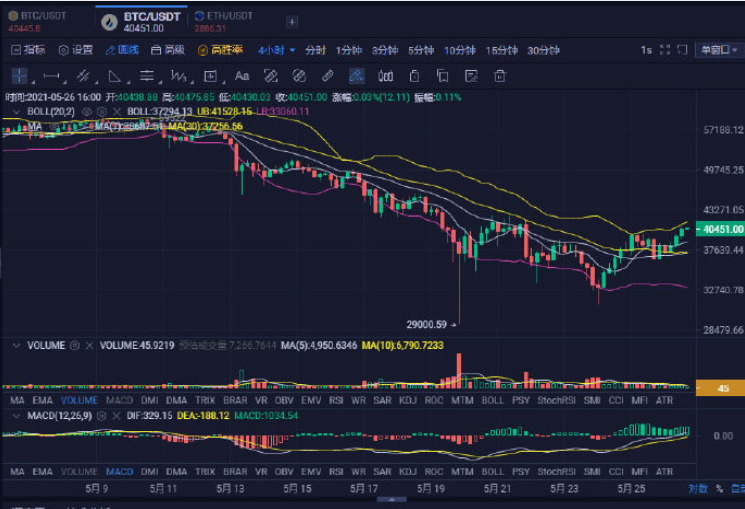Collapse the MACD(12,26,9) indicator chevron
This screenshot has height=509, width=745.
[16, 416]
